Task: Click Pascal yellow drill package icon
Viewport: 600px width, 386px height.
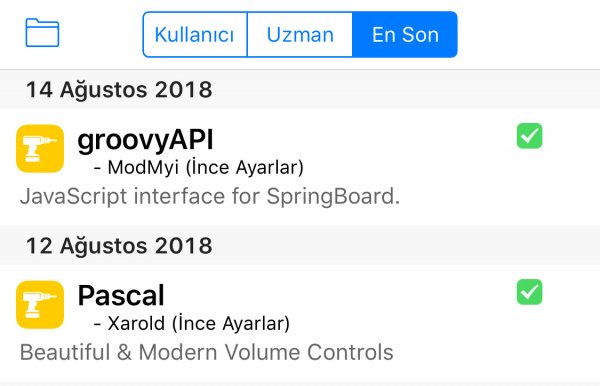Action: 40,305
